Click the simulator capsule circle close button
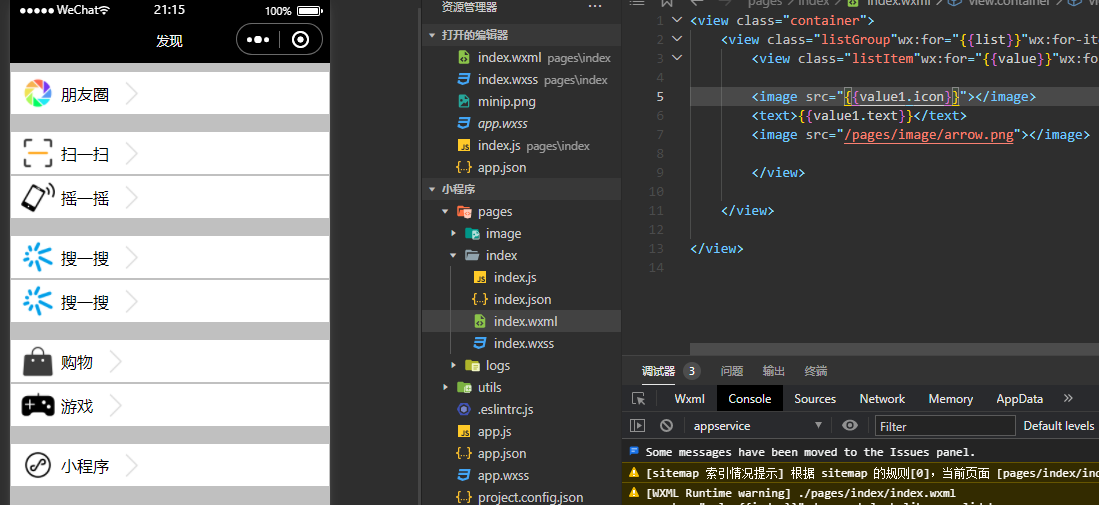The height and width of the screenshot is (505, 1099). [301, 40]
